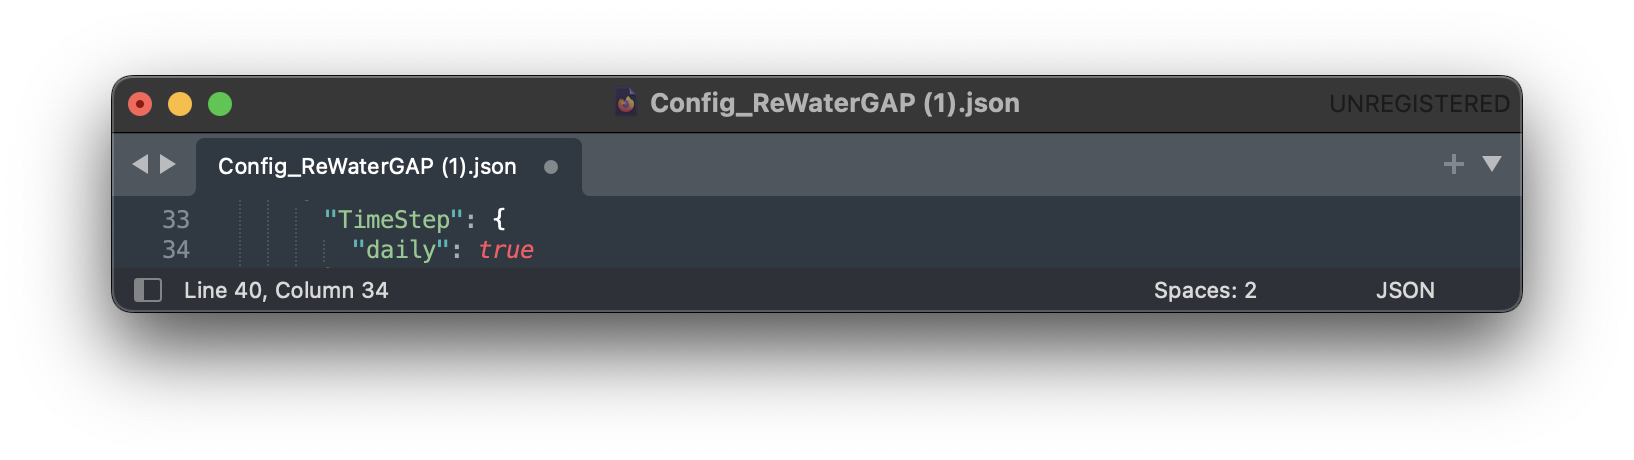This screenshot has height=460, width=1634.
Task: Open the Spaces: 2 indentation menu
Action: [x=1205, y=290]
